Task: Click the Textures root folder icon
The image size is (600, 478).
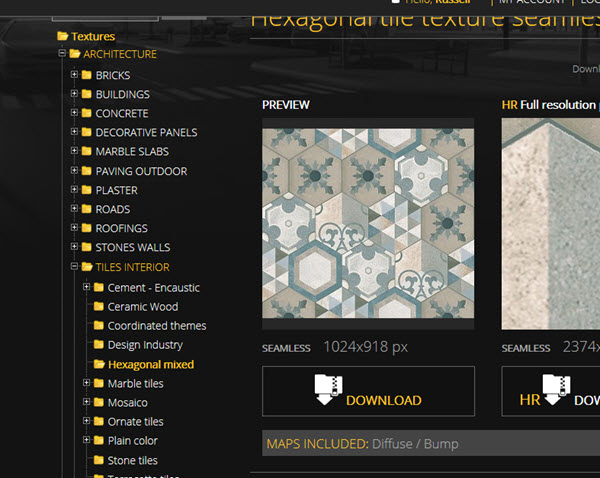Action: (x=63, y=36)
